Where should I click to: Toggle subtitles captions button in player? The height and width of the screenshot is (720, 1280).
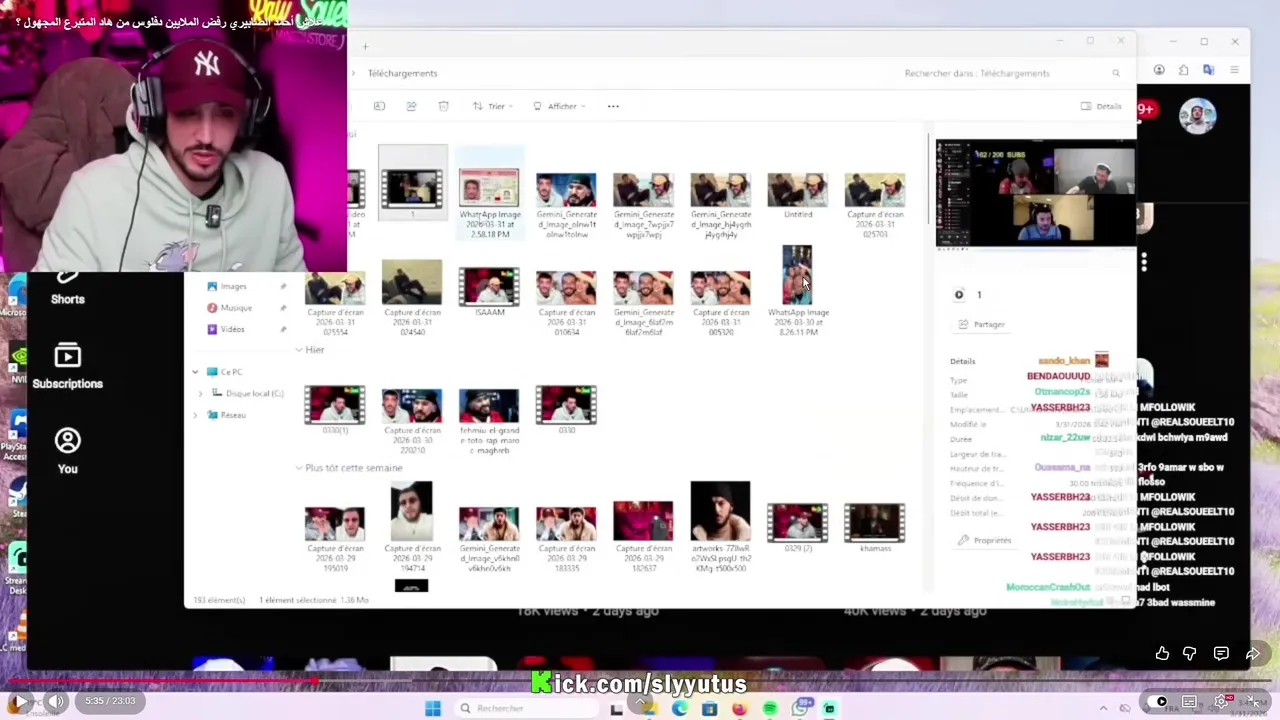pos(1189,702)
